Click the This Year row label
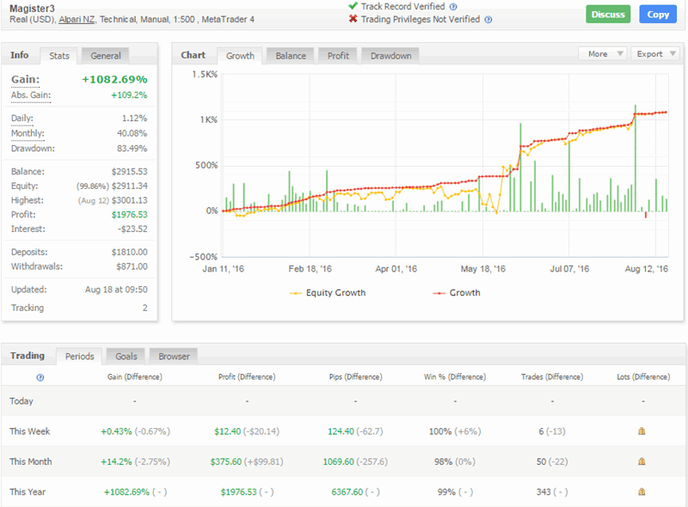 click(x=28, y=492)
